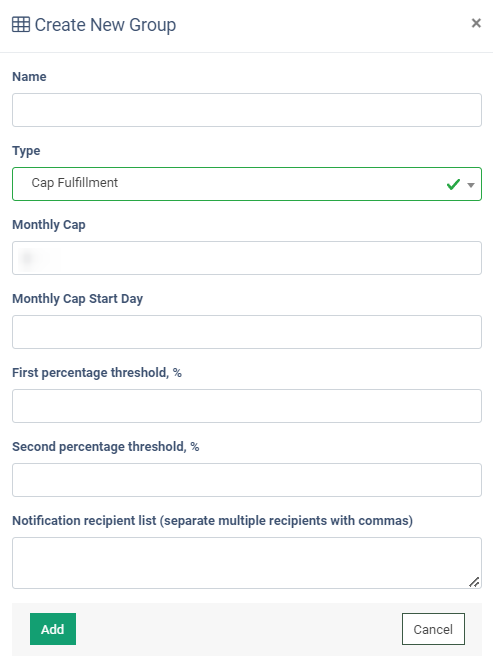The image size is (493, 668).
Task: Close the Create New Group dialog
Action: pyautogui.click(x=476, y=23)
